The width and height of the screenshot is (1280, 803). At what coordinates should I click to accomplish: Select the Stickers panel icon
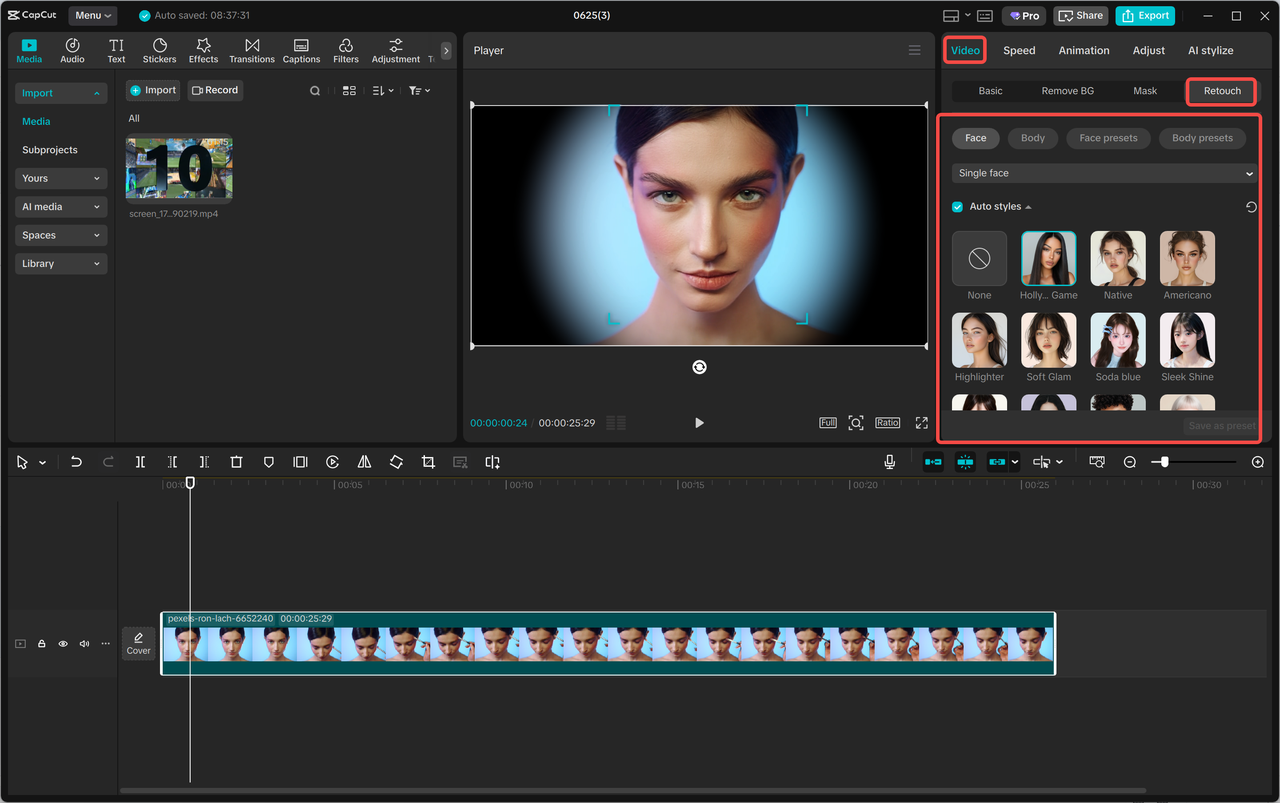(x=159, y=50)
